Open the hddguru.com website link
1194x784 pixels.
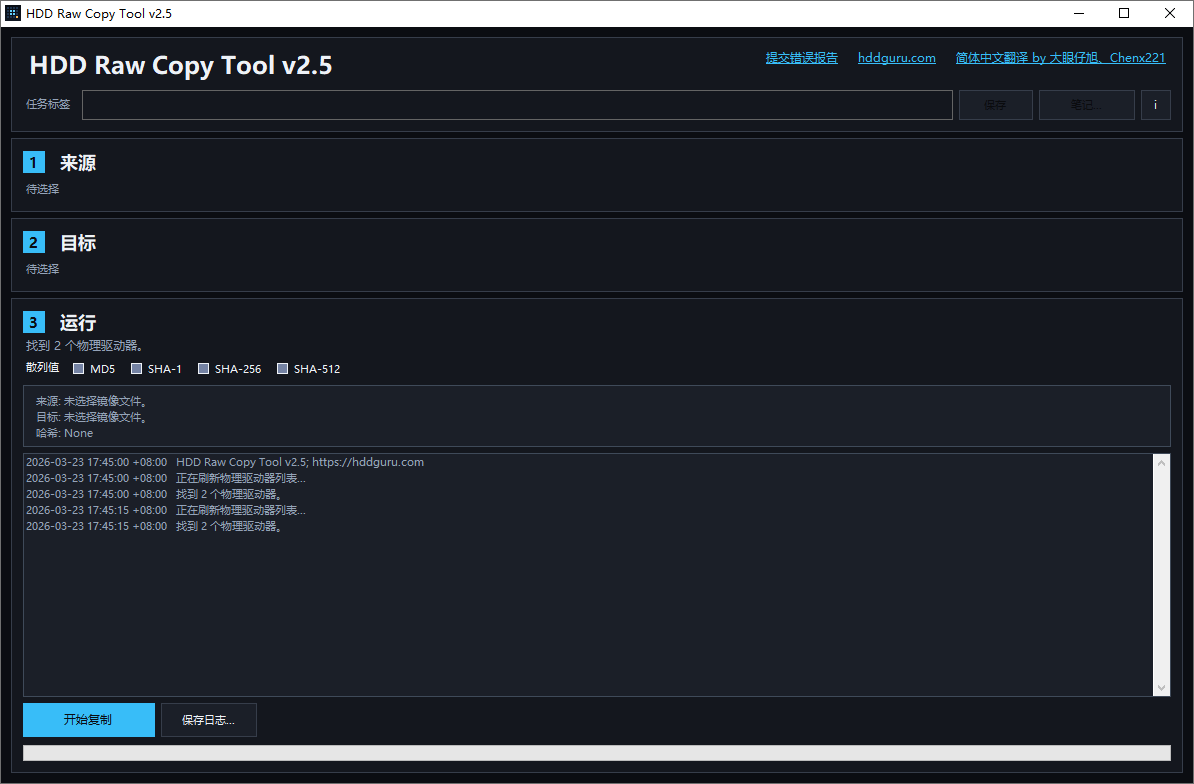[x=896, y=58]
